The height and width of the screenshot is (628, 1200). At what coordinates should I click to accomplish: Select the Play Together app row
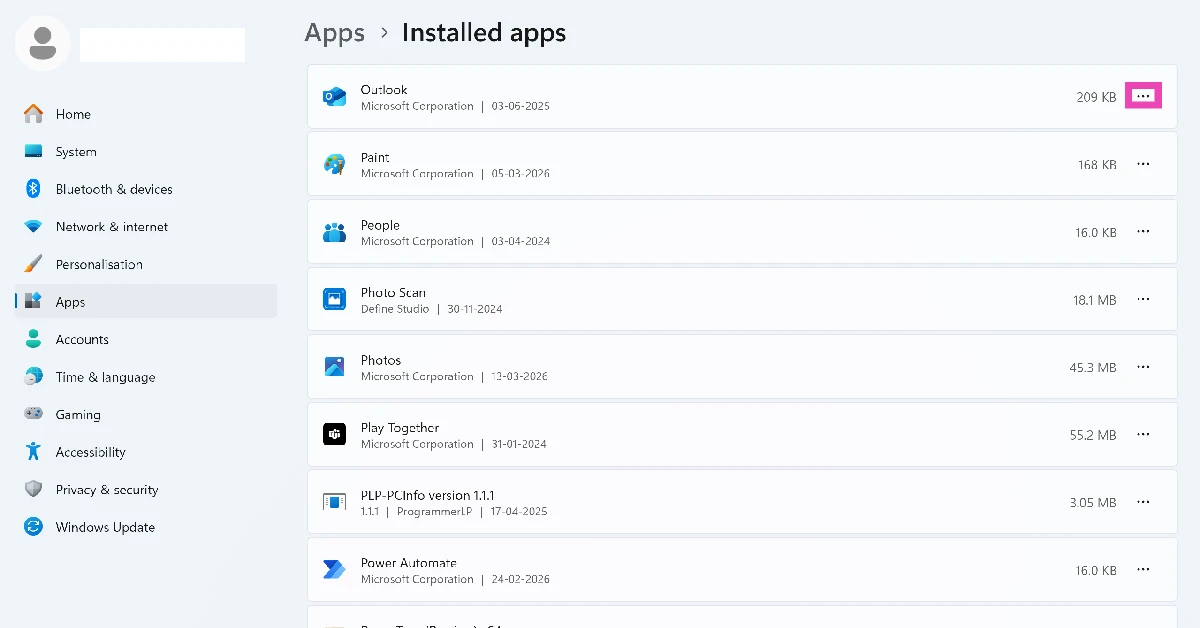pyautogui.click(x=700, y=435)
